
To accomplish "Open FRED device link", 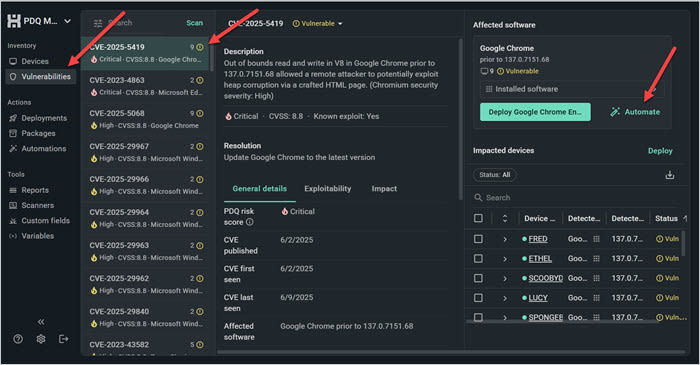I will point(538,239).
